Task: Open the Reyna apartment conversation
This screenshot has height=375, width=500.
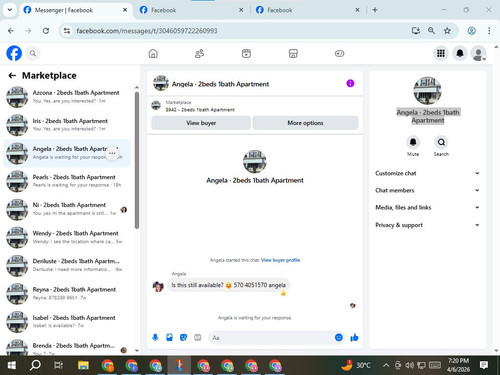Action: (x=67, y=294)
